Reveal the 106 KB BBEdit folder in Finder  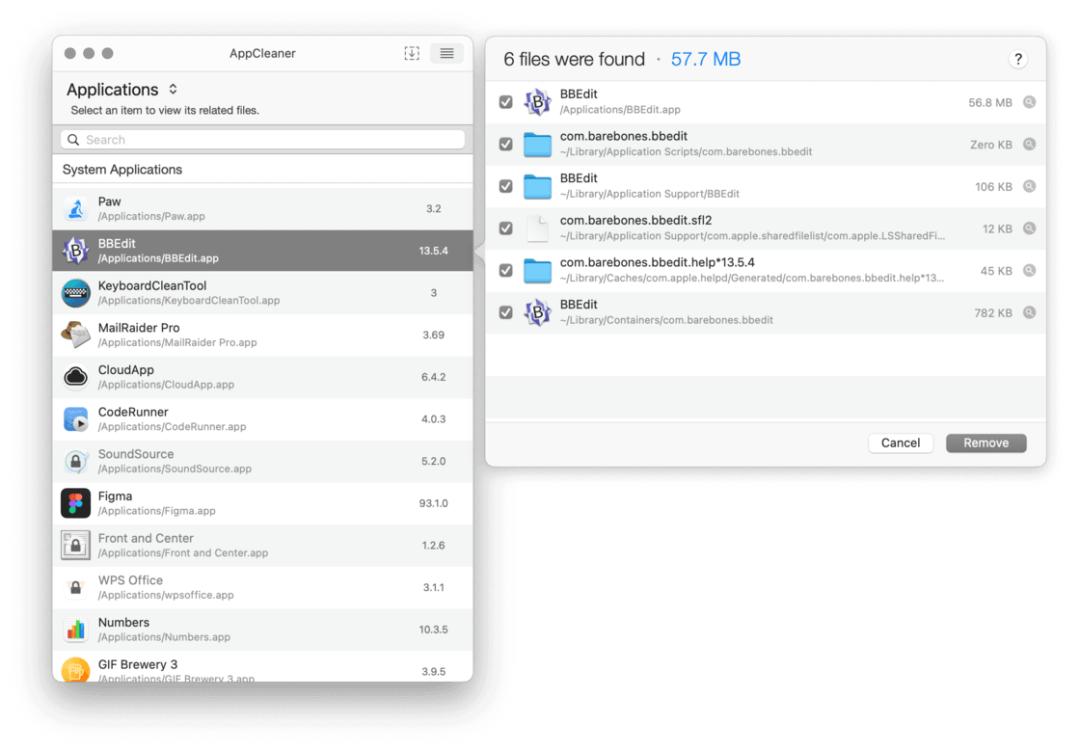pyautogui.click(x=1029, y=186)
